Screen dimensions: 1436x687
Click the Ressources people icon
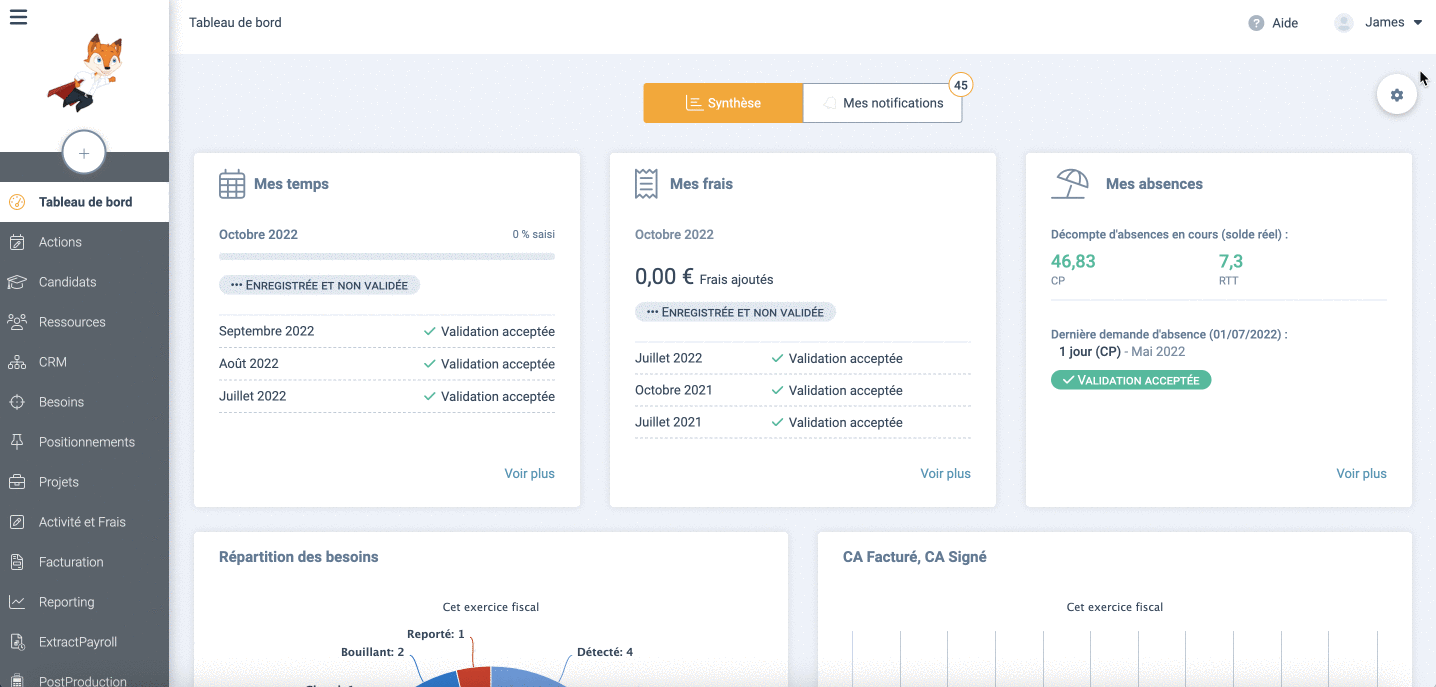tap(17, 322)
